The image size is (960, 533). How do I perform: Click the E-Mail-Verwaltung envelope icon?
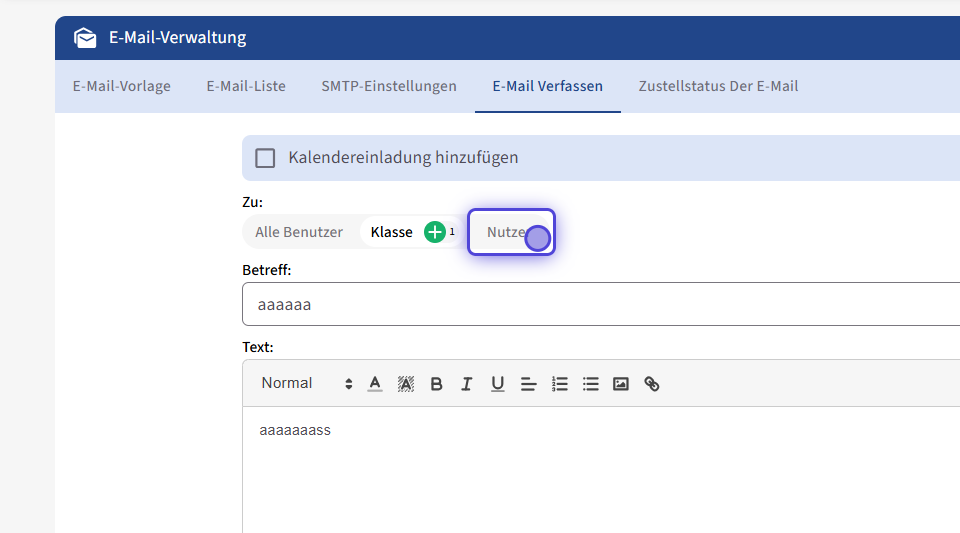[x=85, y=38]
